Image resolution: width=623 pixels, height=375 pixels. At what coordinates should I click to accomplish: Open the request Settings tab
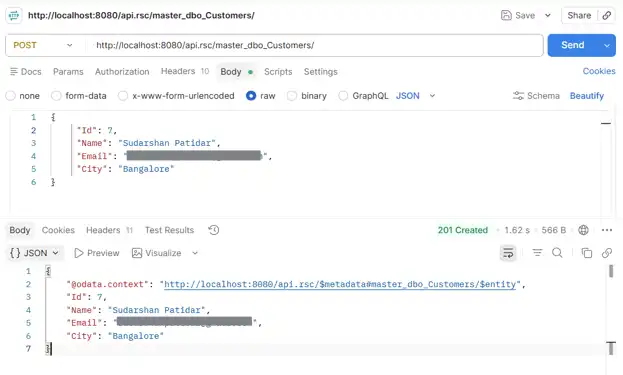coord(321,72)
